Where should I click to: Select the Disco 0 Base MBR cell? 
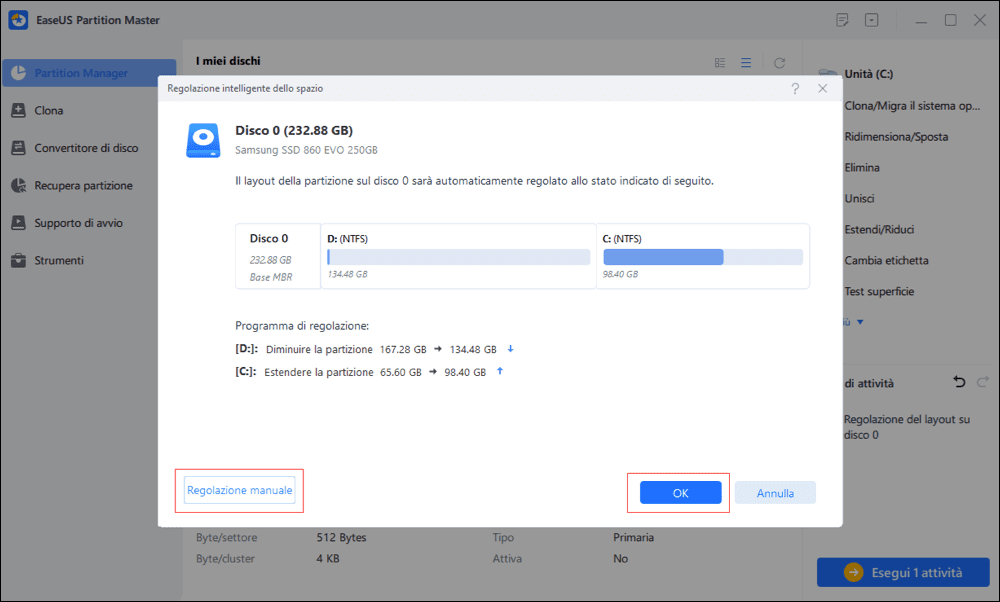coord(278,256)
